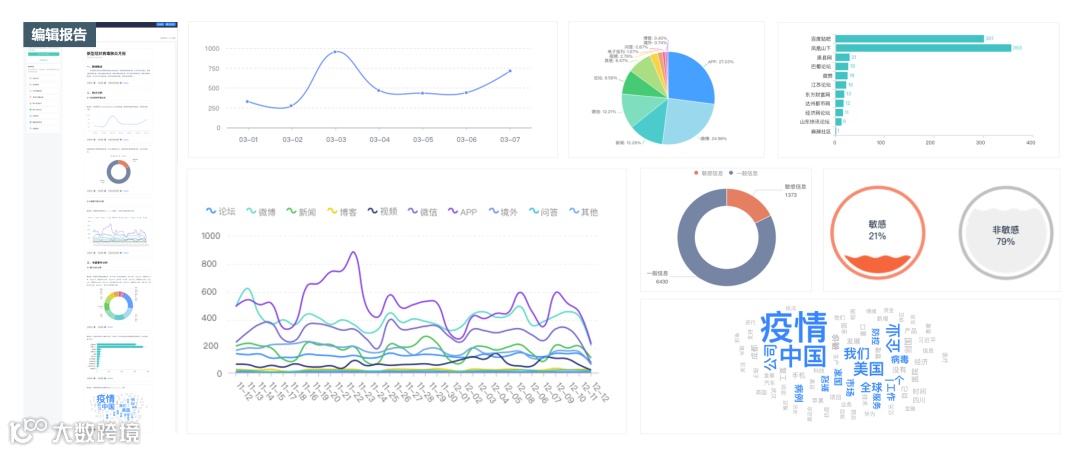Hide the 新闻 series via its legend entry
Screen dimensions: 1080x452
[302, 212]
